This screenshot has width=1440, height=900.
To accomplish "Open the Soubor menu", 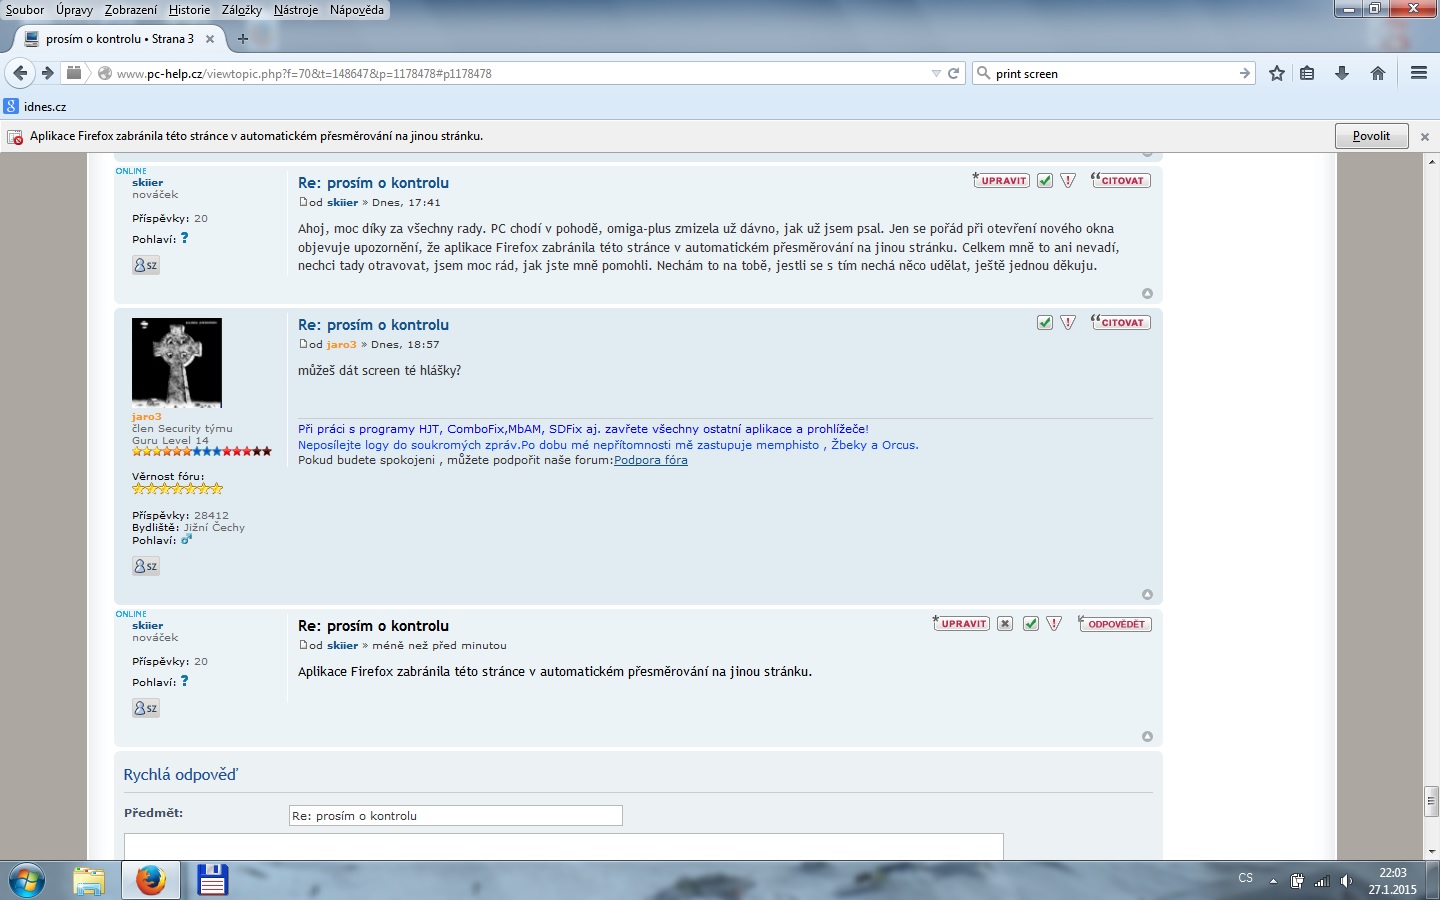I will (25, 10).
